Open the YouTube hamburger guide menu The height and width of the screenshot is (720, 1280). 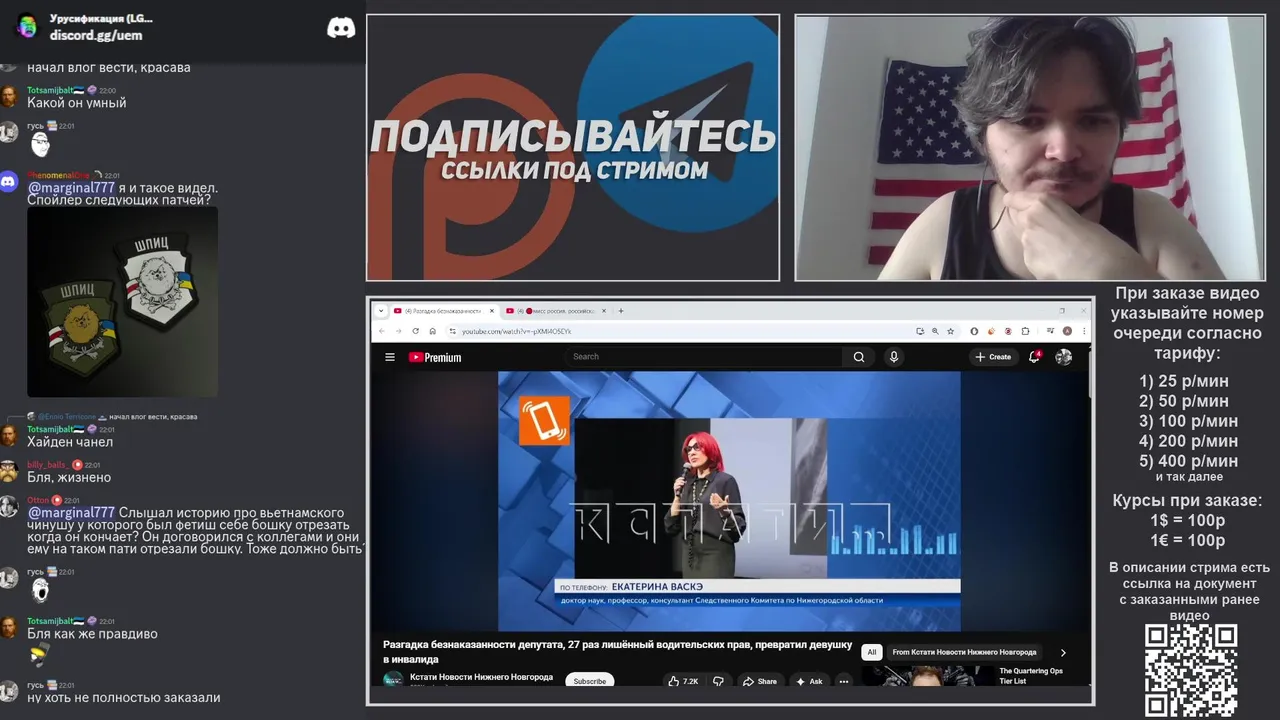pyautogui.click(x=390, y=357)
